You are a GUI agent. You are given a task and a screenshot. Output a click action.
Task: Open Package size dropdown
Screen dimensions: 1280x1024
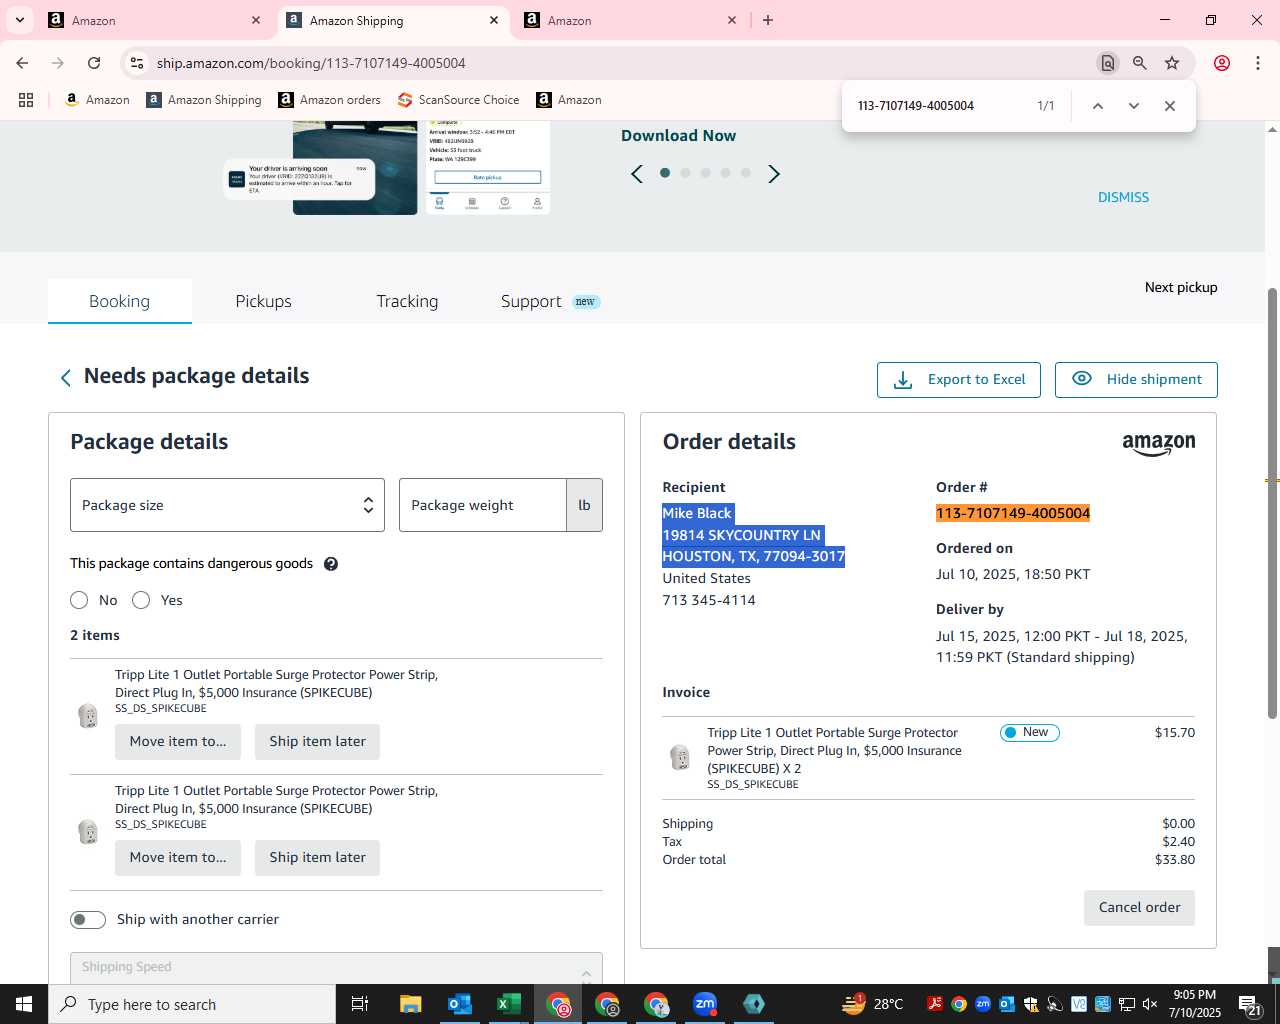click(x=227, y=505)
